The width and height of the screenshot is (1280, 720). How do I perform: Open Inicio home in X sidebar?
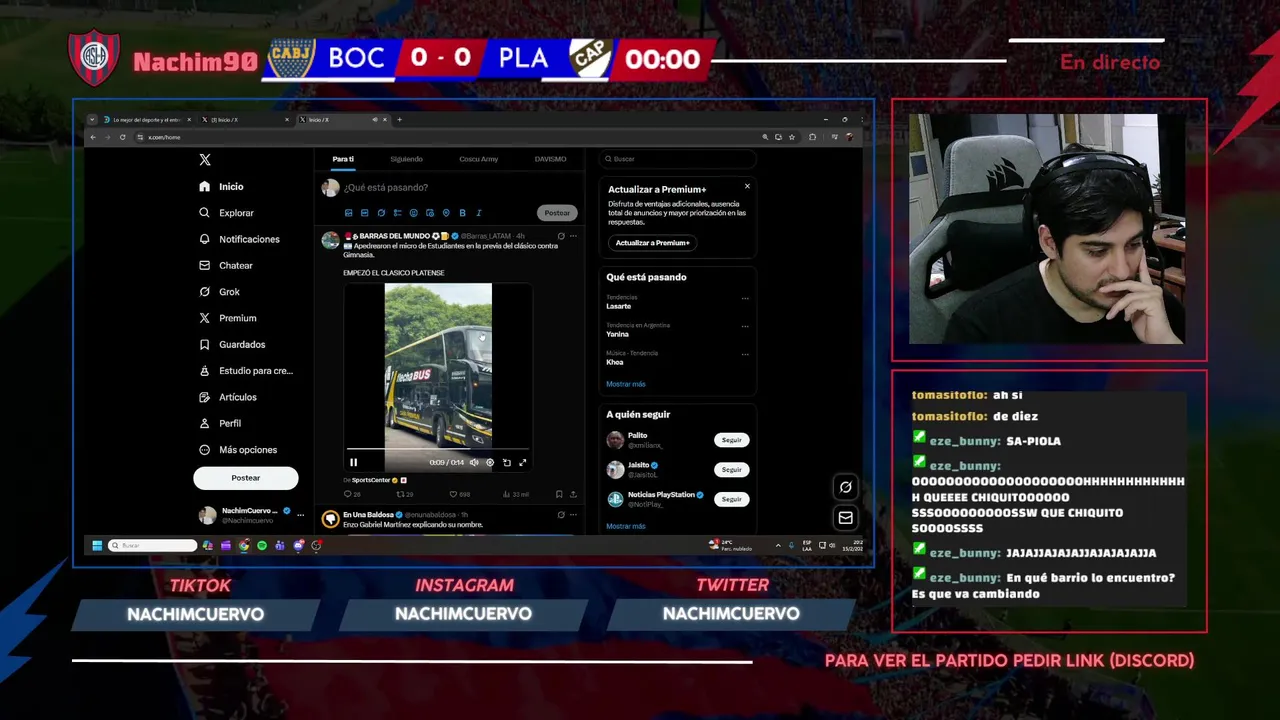pyautogui.click(x=221, y=187)
